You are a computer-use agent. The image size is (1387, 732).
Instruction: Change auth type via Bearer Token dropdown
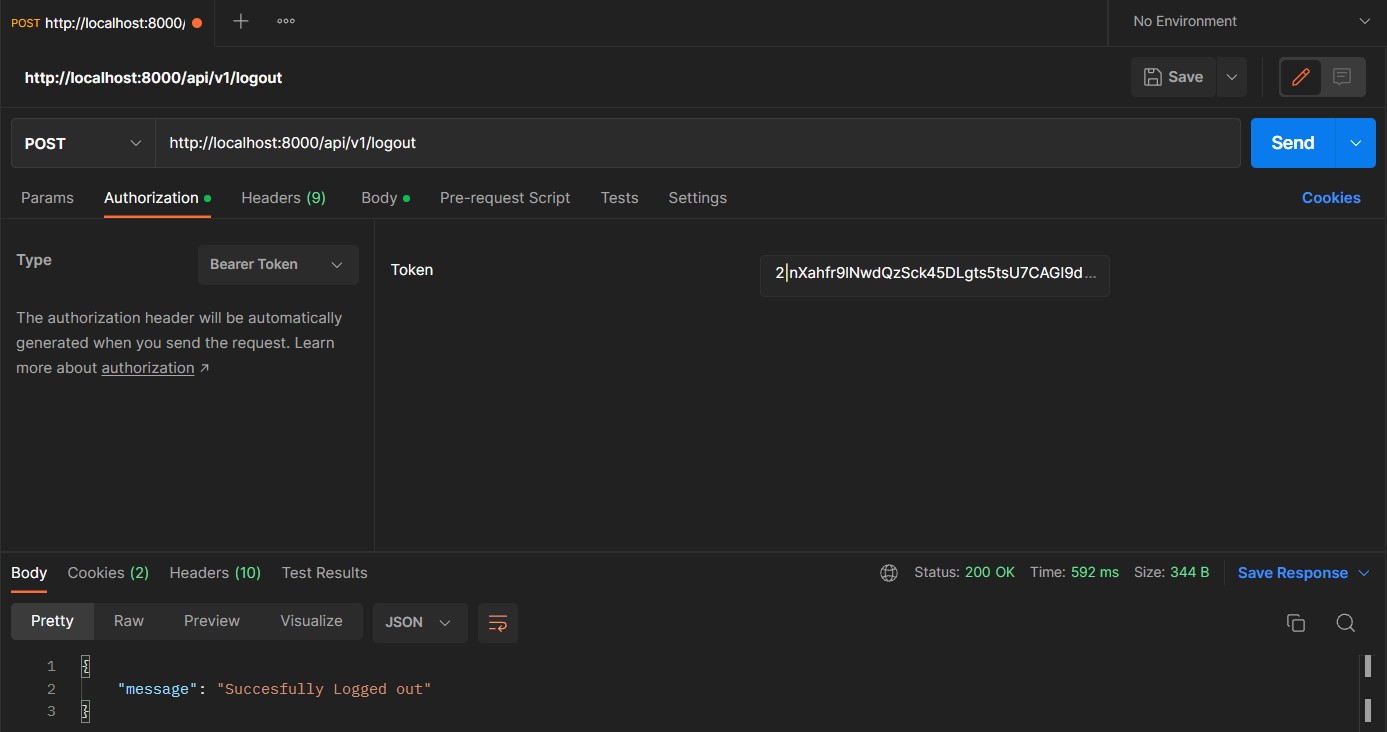coord(277,264)
